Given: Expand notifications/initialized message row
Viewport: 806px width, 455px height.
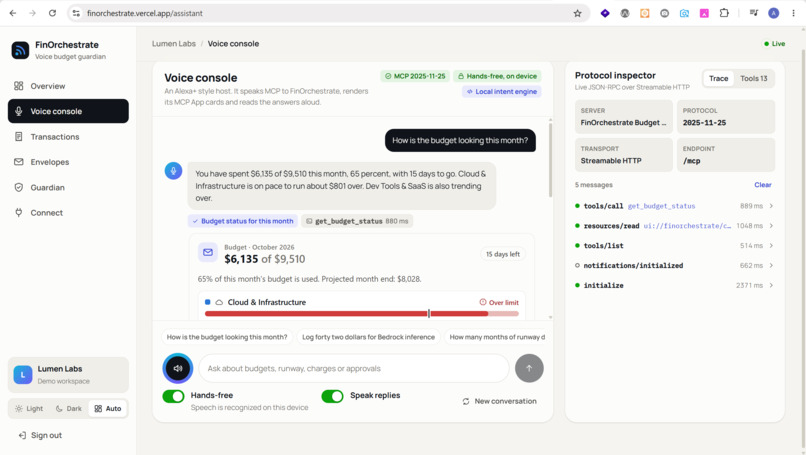Looking at the screenshot, I should (x=674, y=266).
